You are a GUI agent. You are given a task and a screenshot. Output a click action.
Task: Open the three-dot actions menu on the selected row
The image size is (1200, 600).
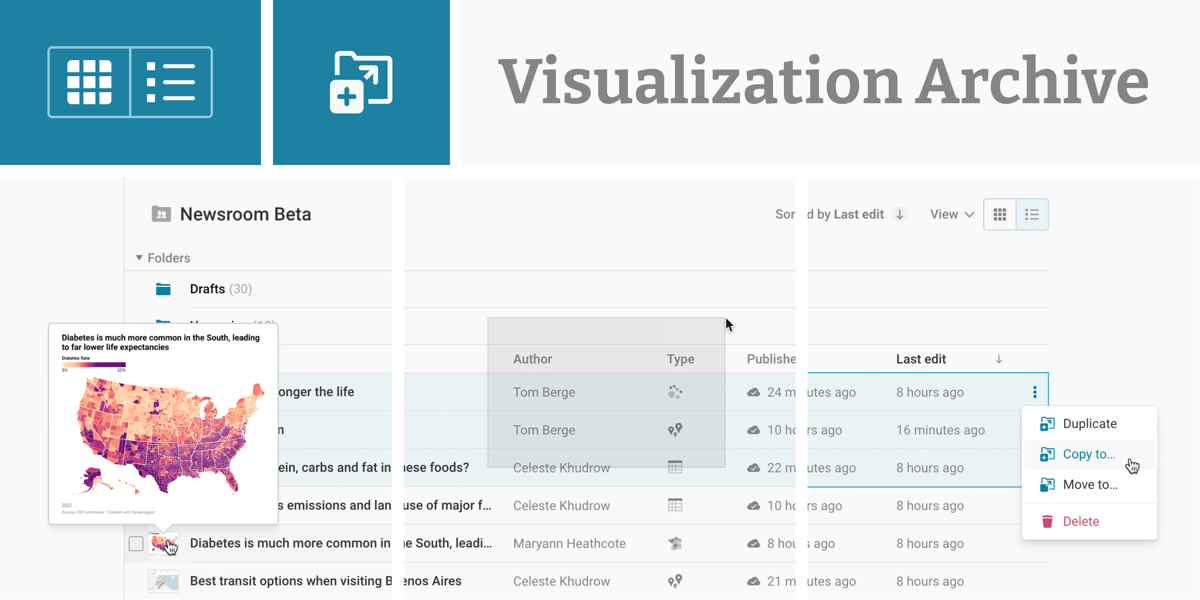(1036, 391)
